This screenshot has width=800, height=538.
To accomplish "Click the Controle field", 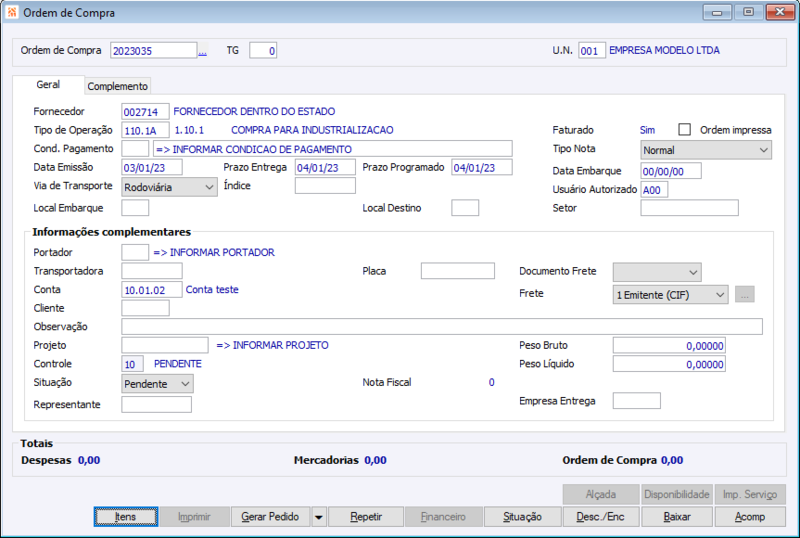I will (x=132, y=364).
